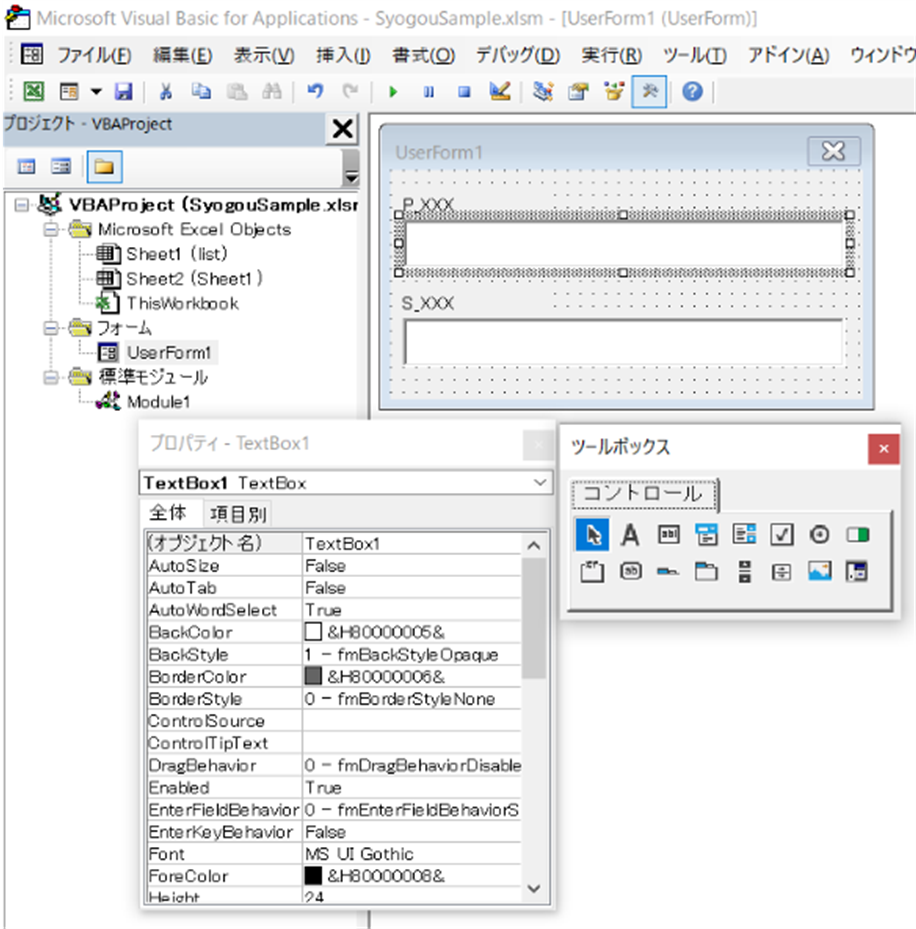Pick the OptionButton tool in Toolbox
Viewport: 916px width, 929px height.
coord(819,534)
